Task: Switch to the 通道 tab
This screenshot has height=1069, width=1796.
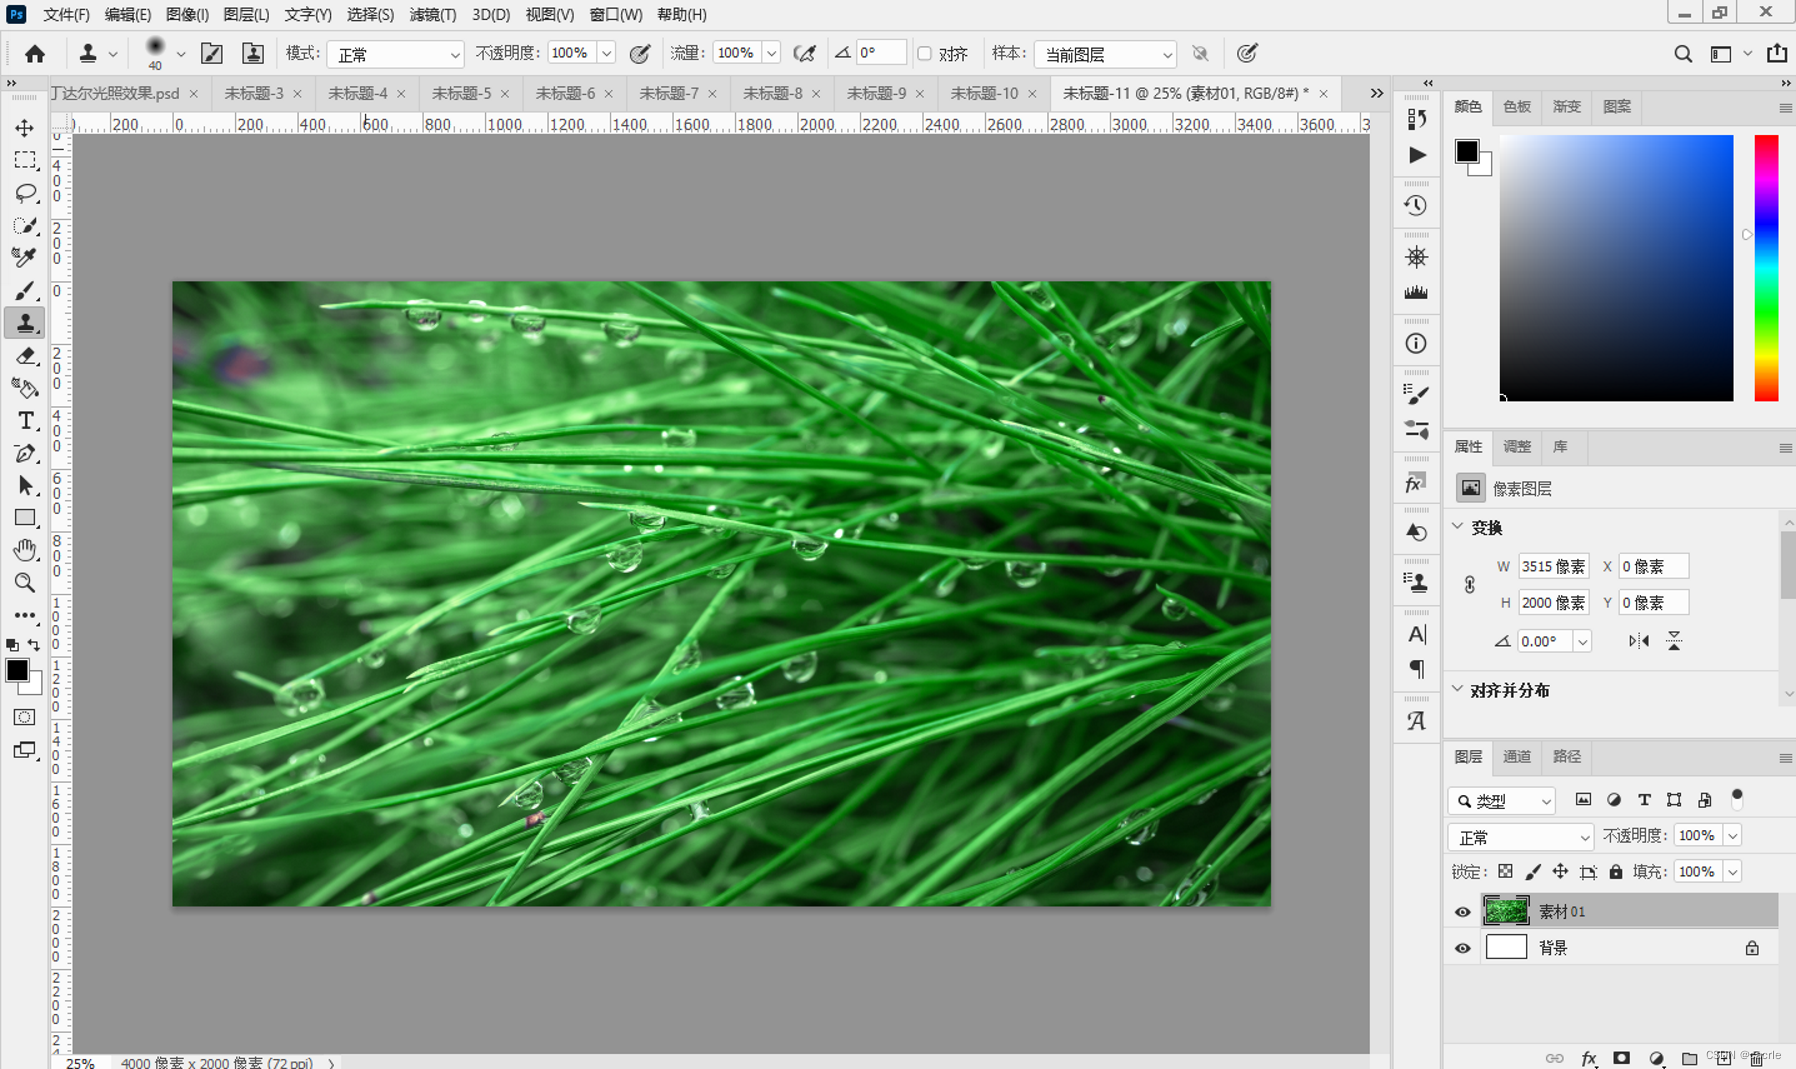Action: pyautogui.click(x=1517, y=757)
